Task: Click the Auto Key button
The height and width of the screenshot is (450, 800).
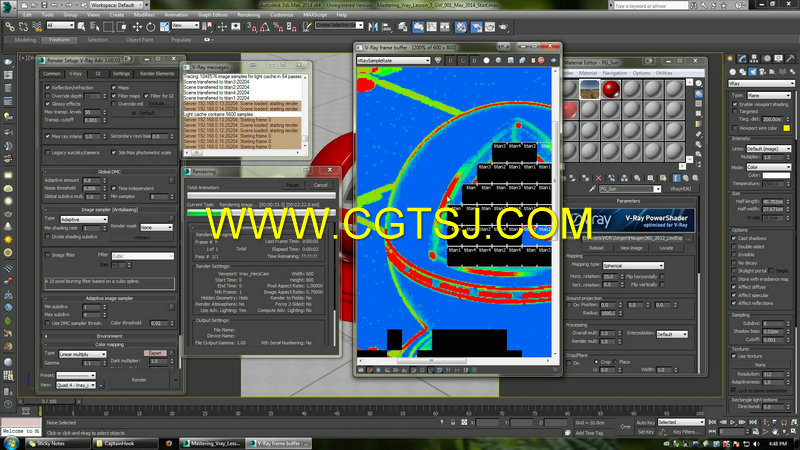Action: pyautogui.click(x=645, y=422)
